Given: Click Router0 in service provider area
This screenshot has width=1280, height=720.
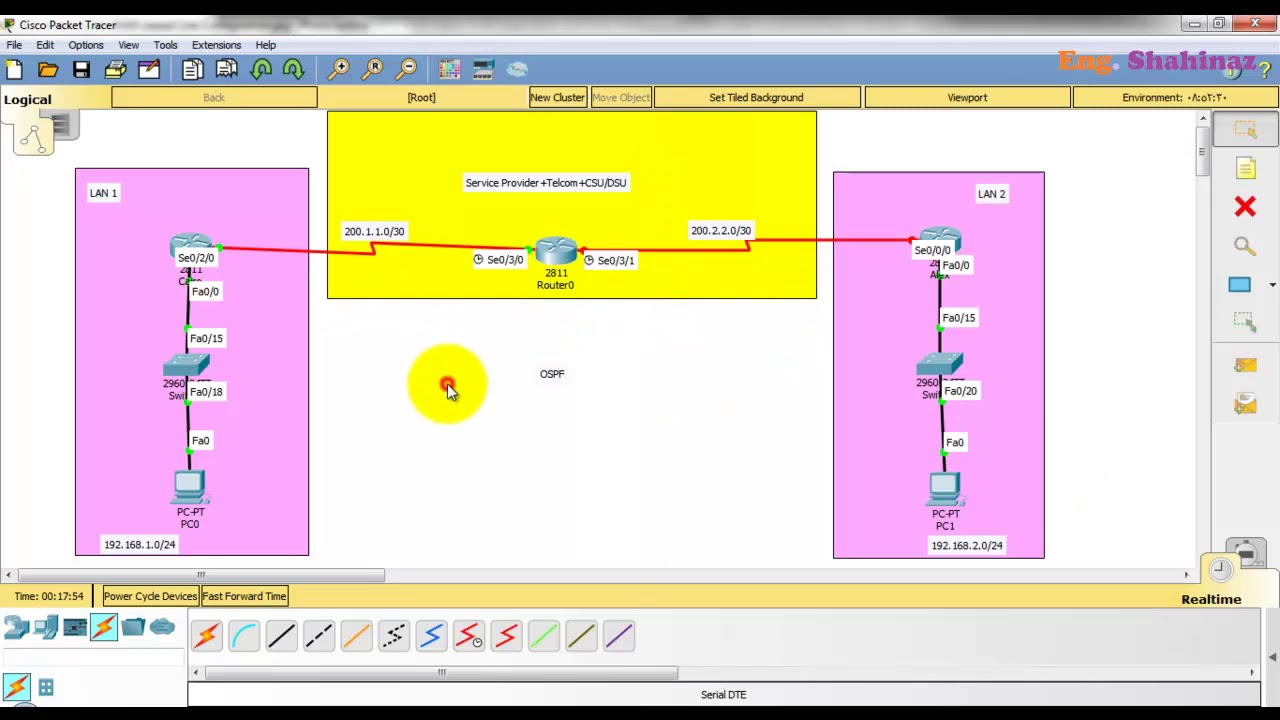Looking at the screenshot, I should pyautogui.click(x=556, y=252).
